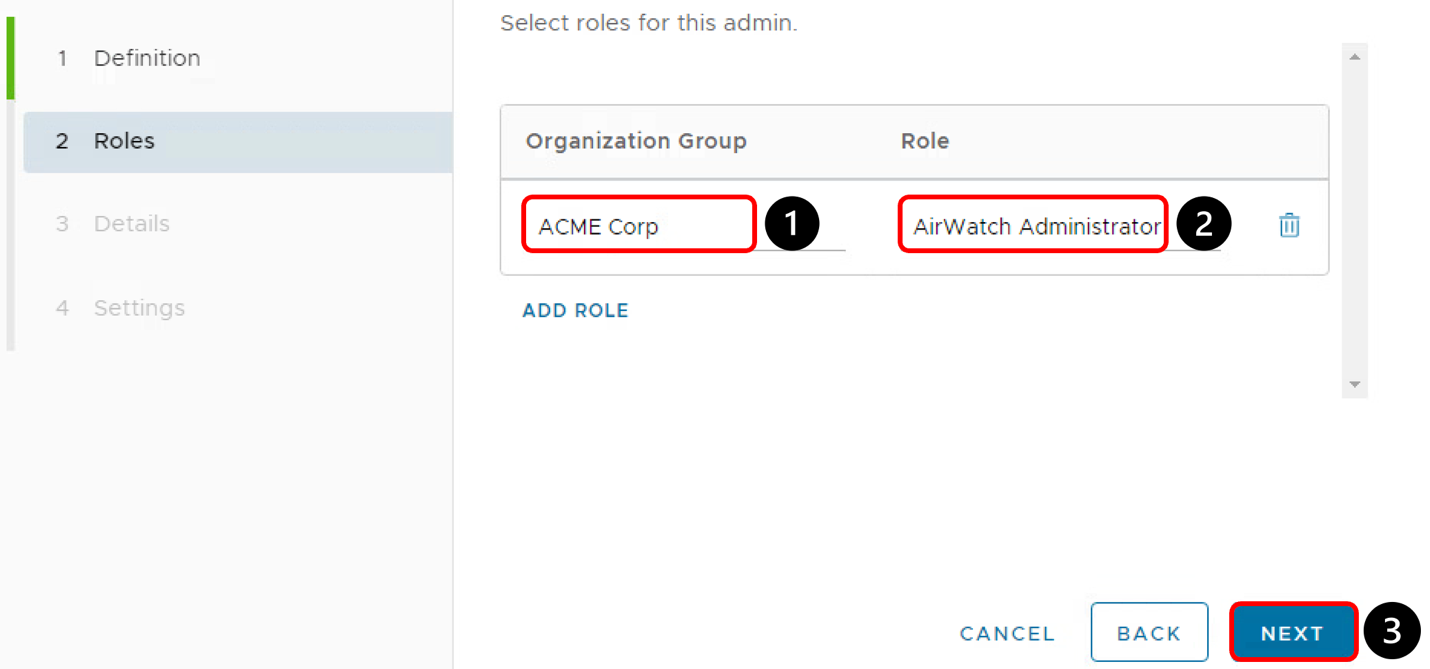
Task: Click the Role column header
Action: click(x=925, y=141)
